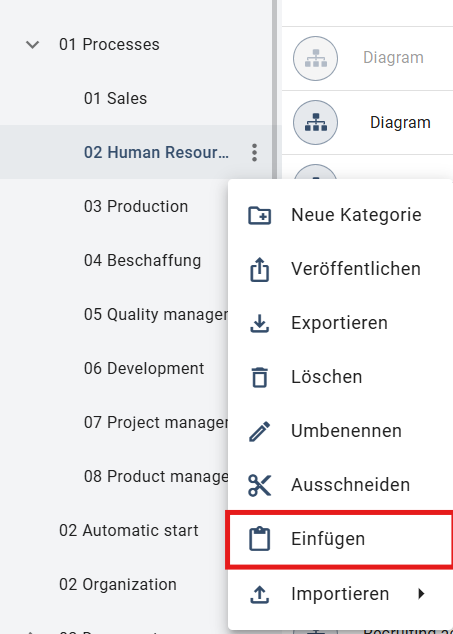Open the 02 Automatic start category
Viewport: 453px width, 634px height.
click(x=129, y=530)
